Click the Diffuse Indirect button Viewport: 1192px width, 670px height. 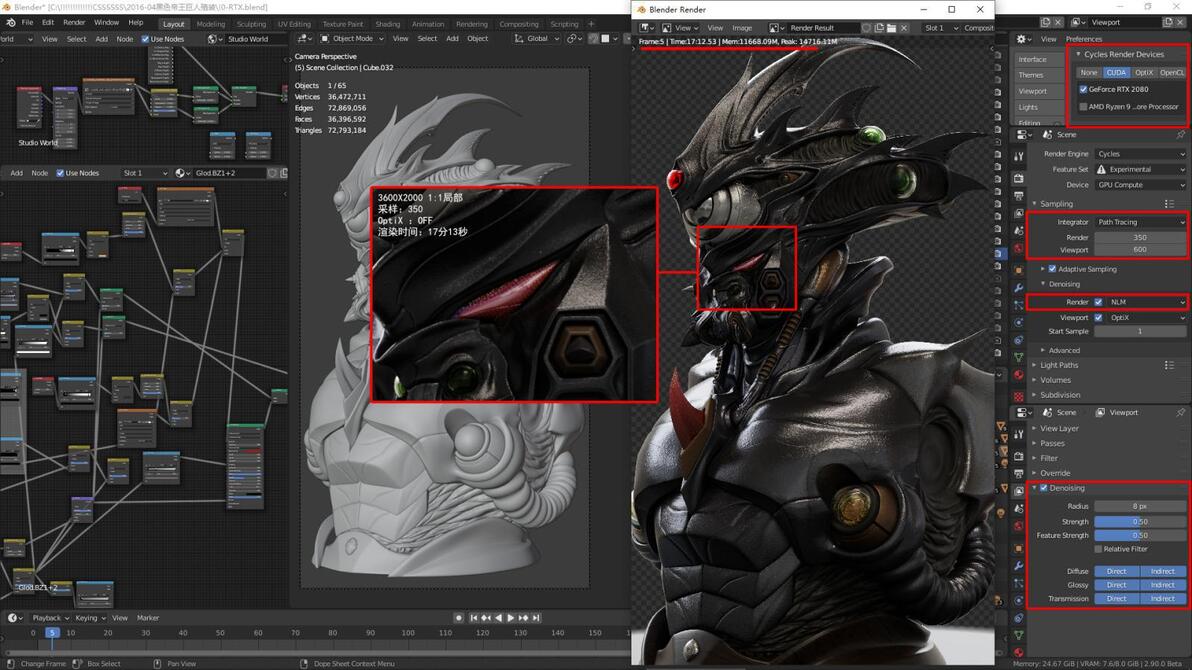pos(1162,571)
